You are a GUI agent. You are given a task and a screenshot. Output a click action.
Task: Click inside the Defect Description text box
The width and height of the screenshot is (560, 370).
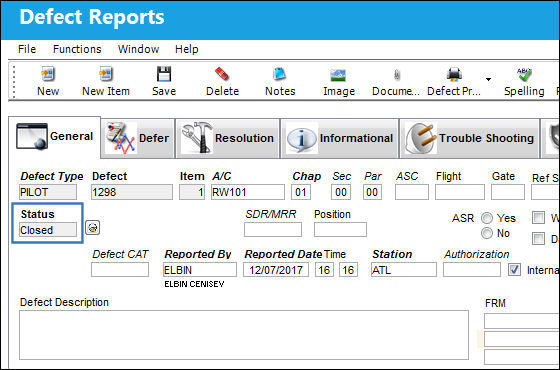tap(244, 335)
